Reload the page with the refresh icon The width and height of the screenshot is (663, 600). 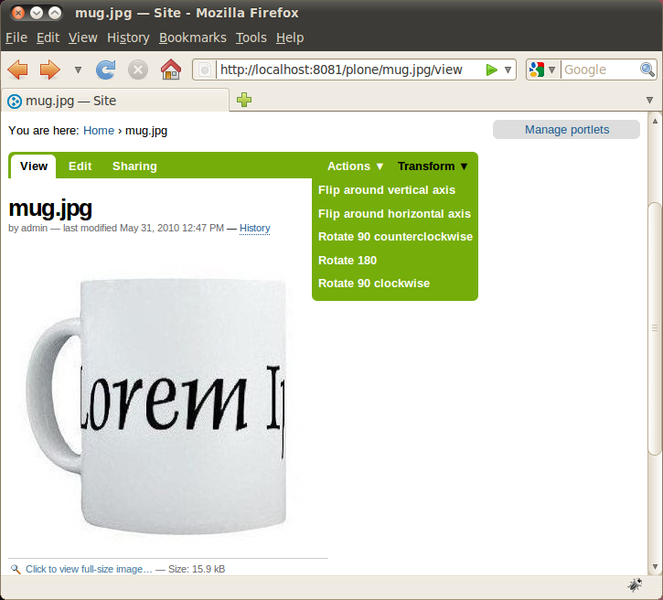coord(106,70)
